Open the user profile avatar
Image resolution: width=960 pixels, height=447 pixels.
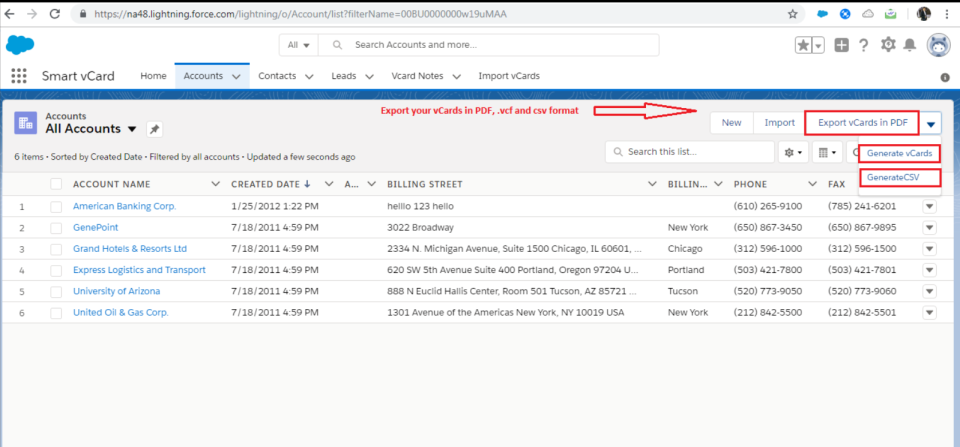point(939,45)
